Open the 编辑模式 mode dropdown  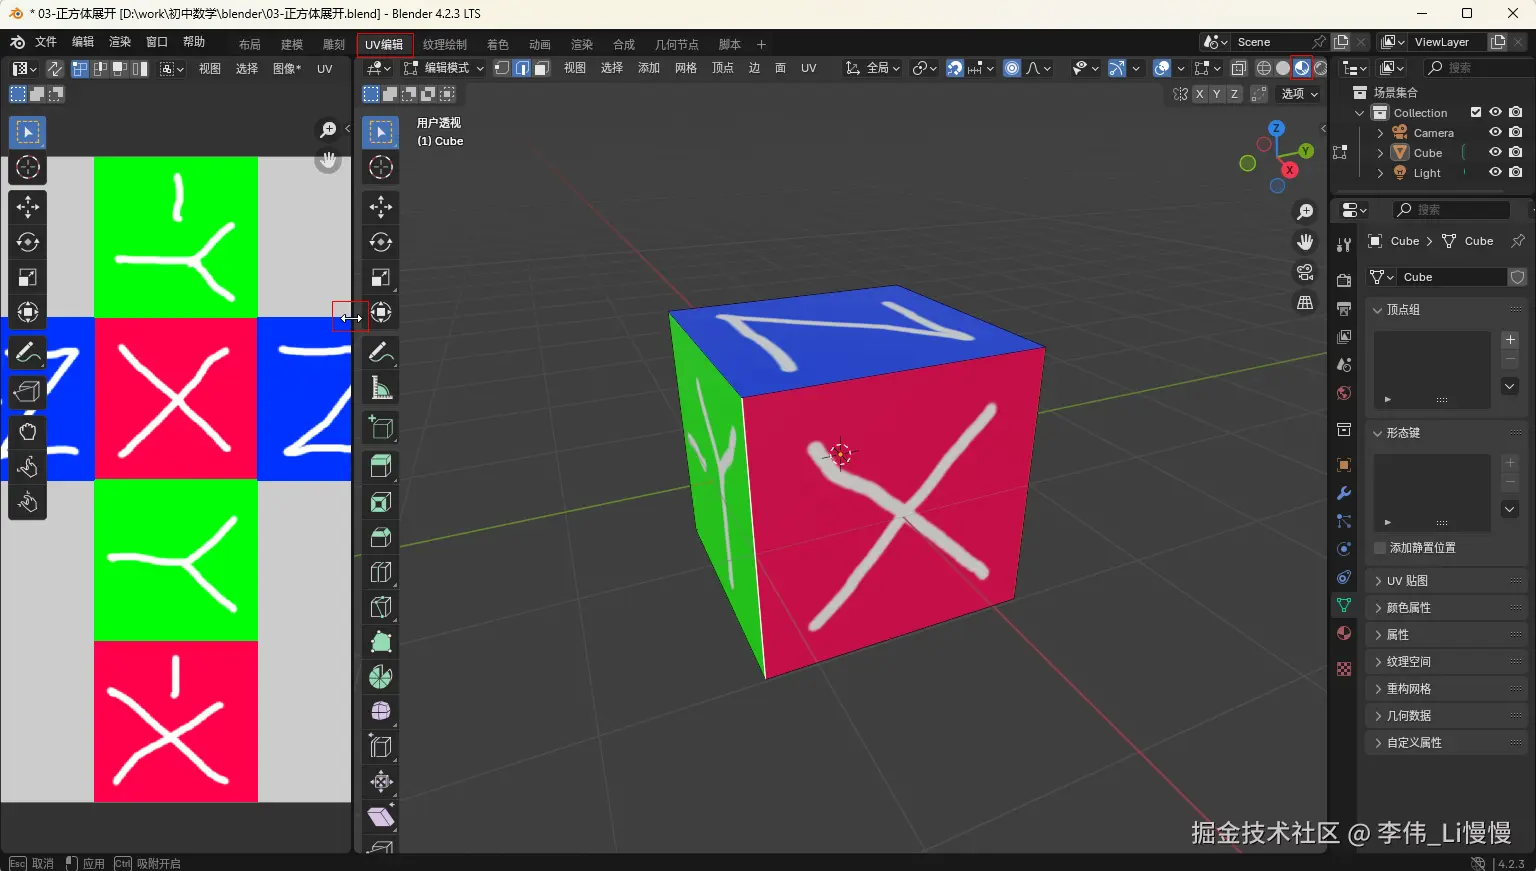point(444,68)
